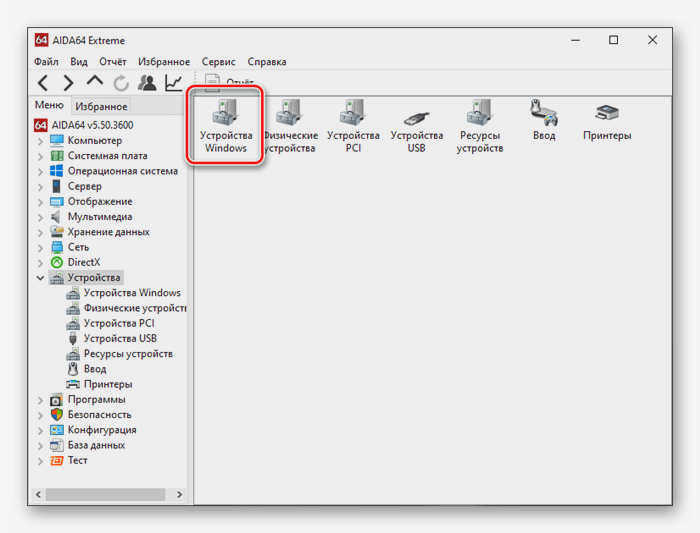Viewport: 700px width, 533px height.
Task: Collapse the Устройства tree node
Action: click(x=40, y=278)
